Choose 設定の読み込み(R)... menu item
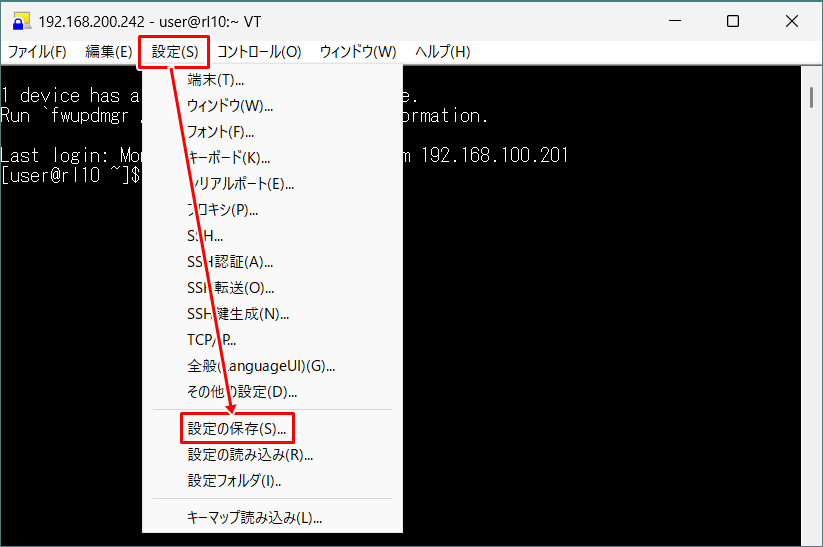 tap(250, 455)
